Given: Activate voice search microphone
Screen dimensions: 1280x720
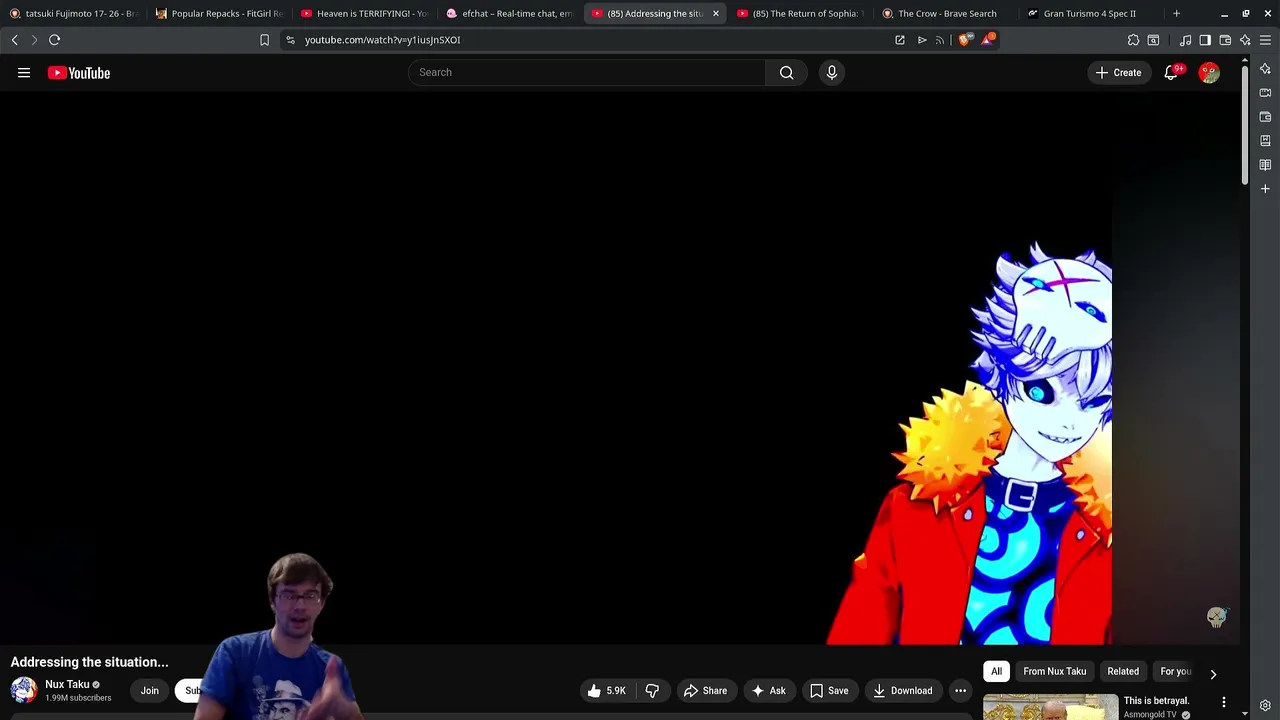Looking at the screenshot, I should pyautogui.click(x=831, y=72).
